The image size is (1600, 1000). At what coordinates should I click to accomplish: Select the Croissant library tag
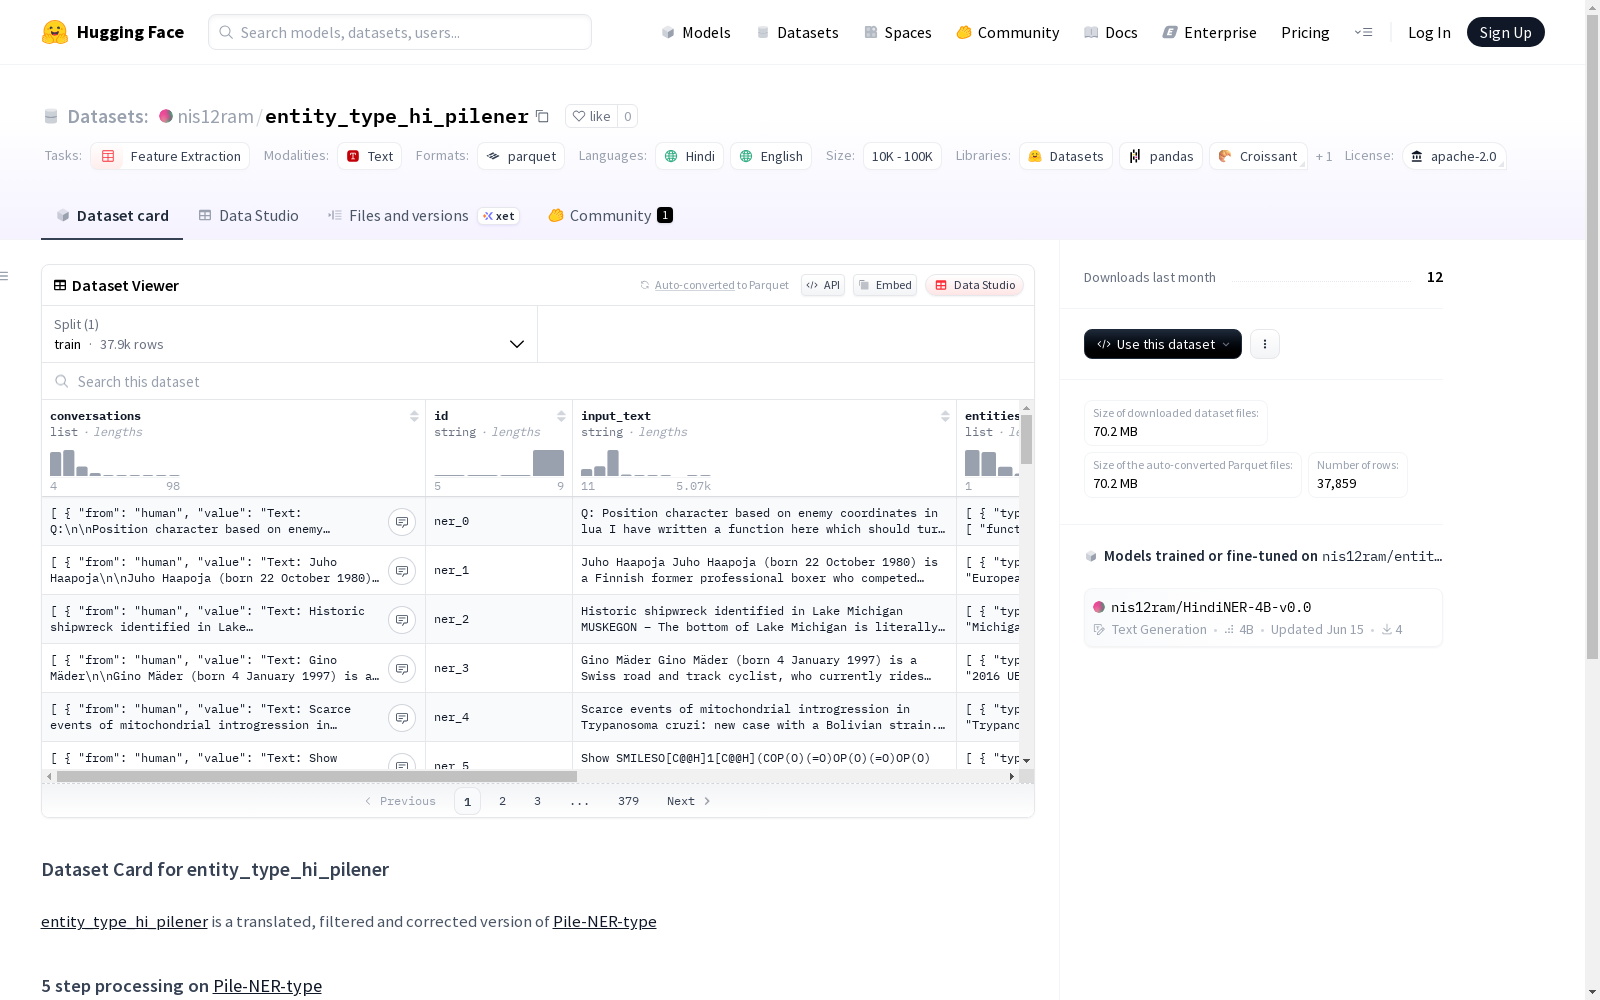coord(1258,156)
